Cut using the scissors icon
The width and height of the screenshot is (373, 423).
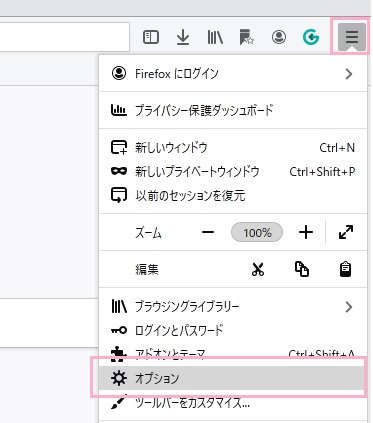point(258,269)
